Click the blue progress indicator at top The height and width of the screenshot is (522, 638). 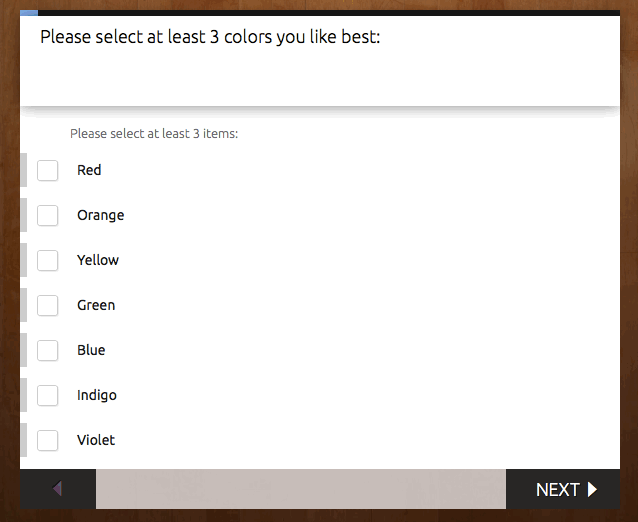pyautogui.click(x=29, y=13)
